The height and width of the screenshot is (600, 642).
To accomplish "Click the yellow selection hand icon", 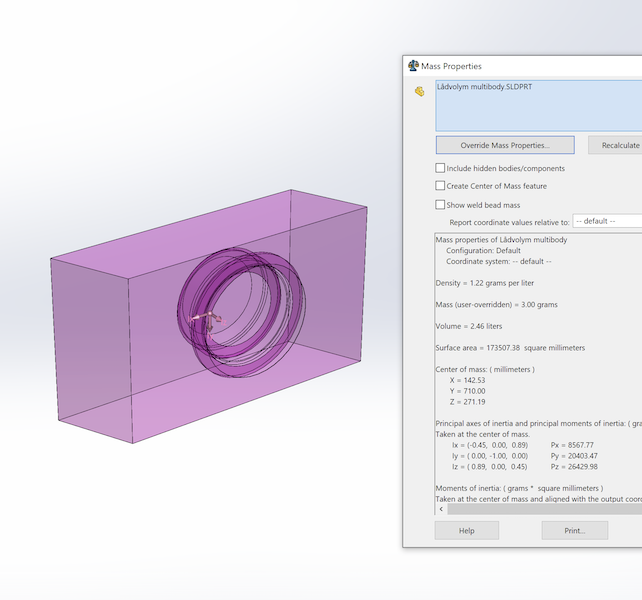I will (x=420, y=92).
